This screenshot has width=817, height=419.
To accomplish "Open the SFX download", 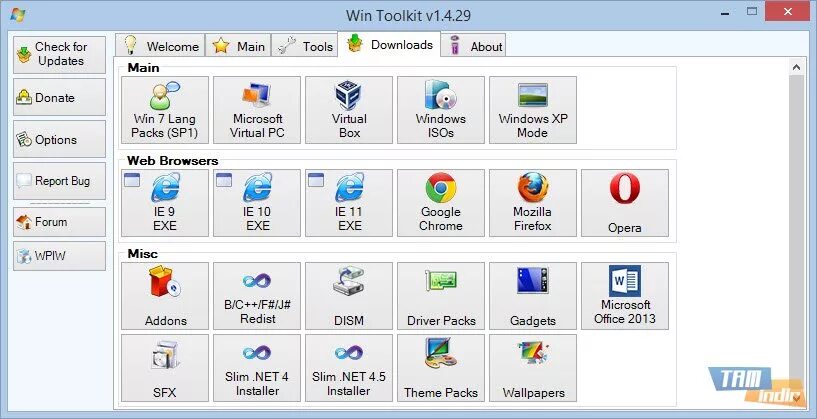I will (x=165, y=368).
